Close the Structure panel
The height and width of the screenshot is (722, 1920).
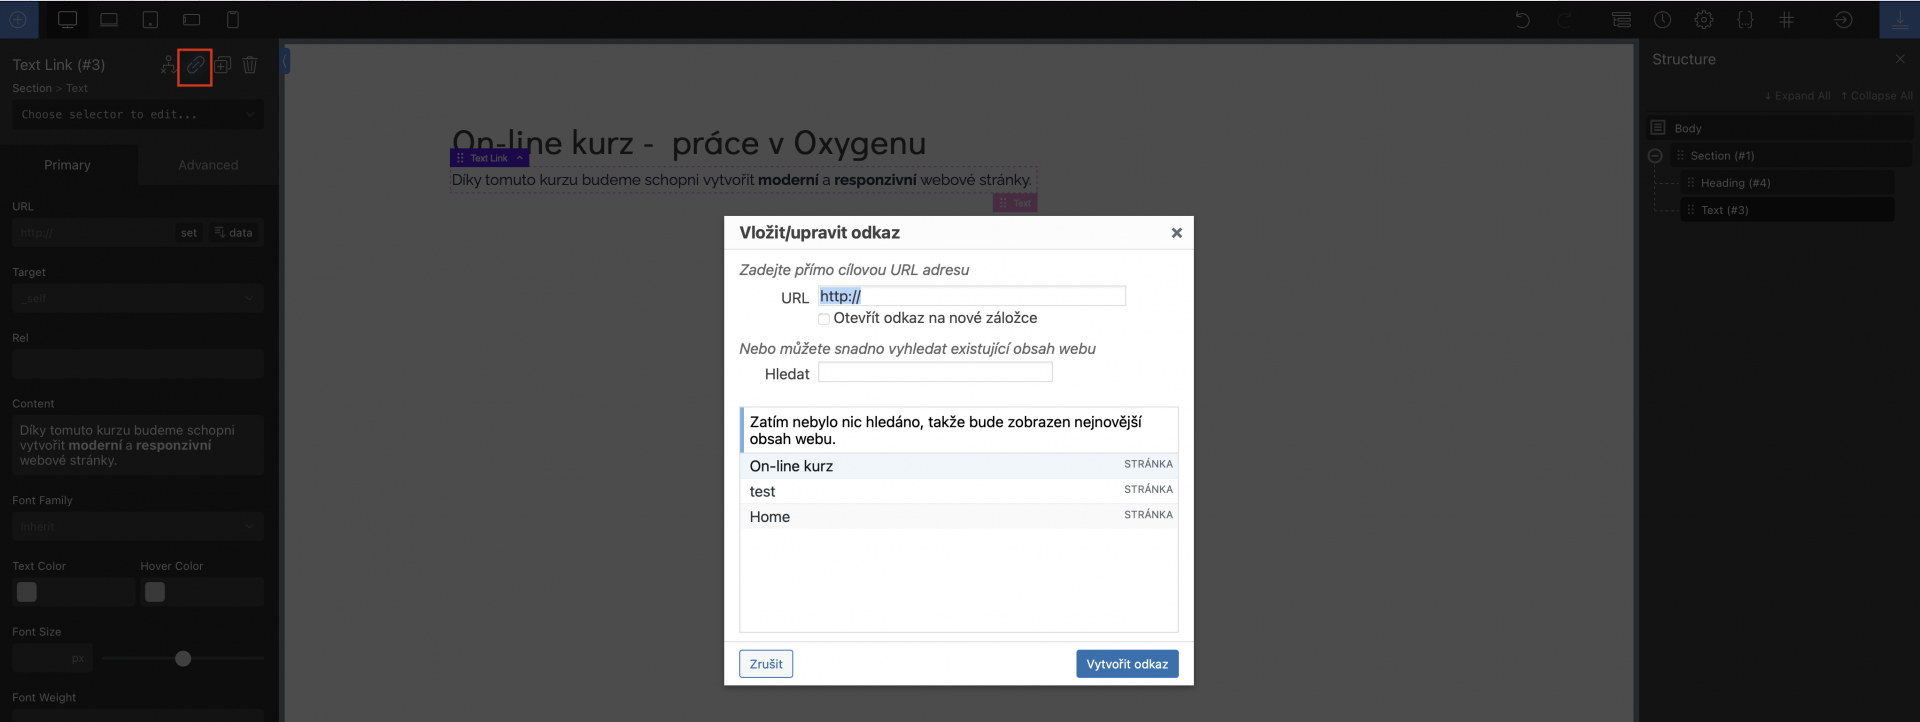point(1900,59)
